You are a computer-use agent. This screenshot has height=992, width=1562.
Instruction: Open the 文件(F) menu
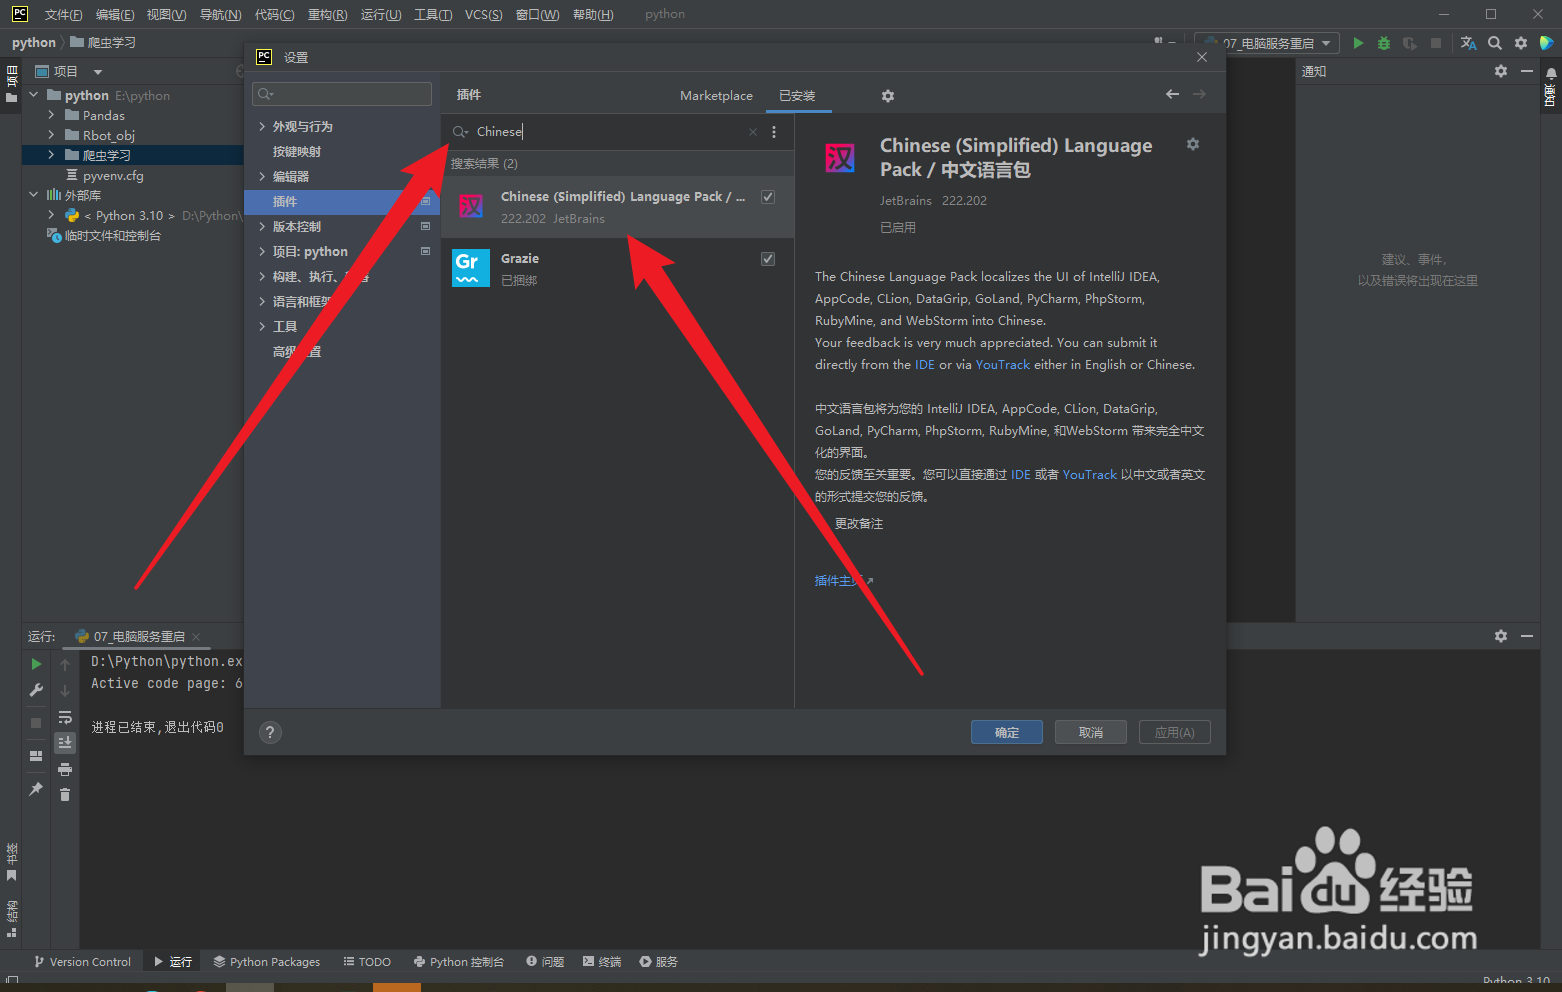click(x=63, y=14)
